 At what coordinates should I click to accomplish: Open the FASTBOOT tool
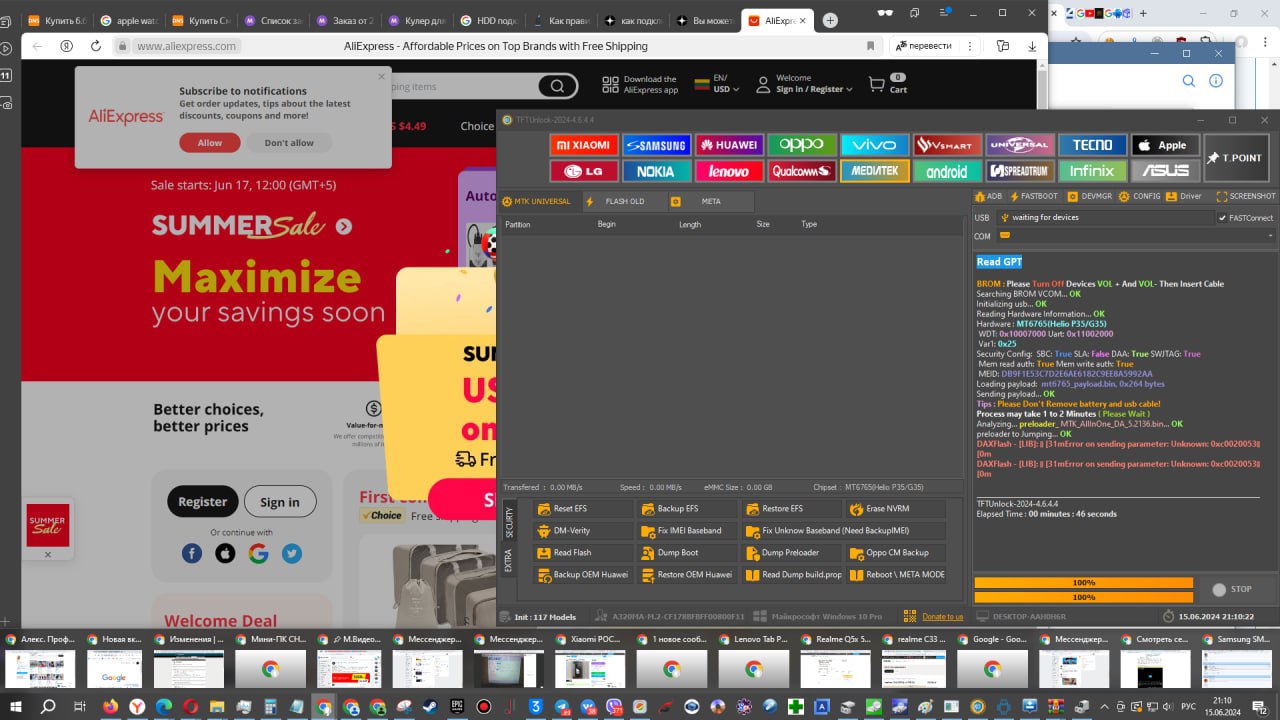1034,196
